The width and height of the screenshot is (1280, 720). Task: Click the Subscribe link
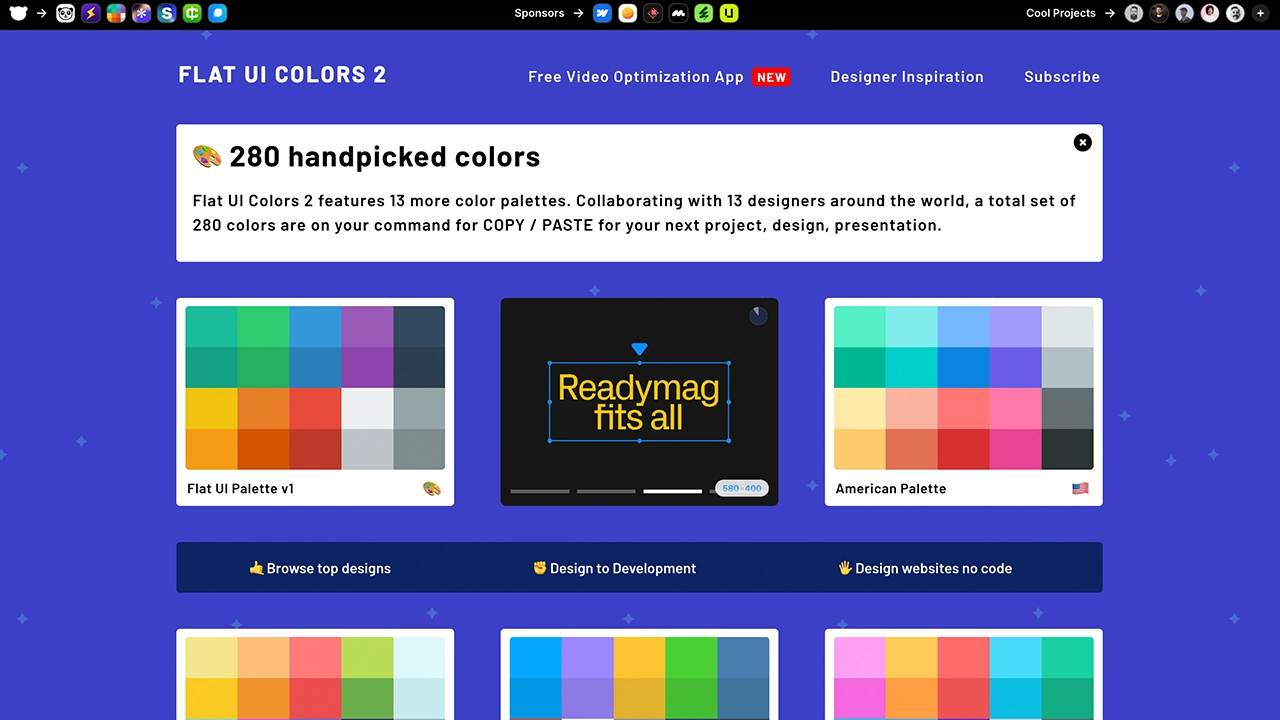point(1061,77)
